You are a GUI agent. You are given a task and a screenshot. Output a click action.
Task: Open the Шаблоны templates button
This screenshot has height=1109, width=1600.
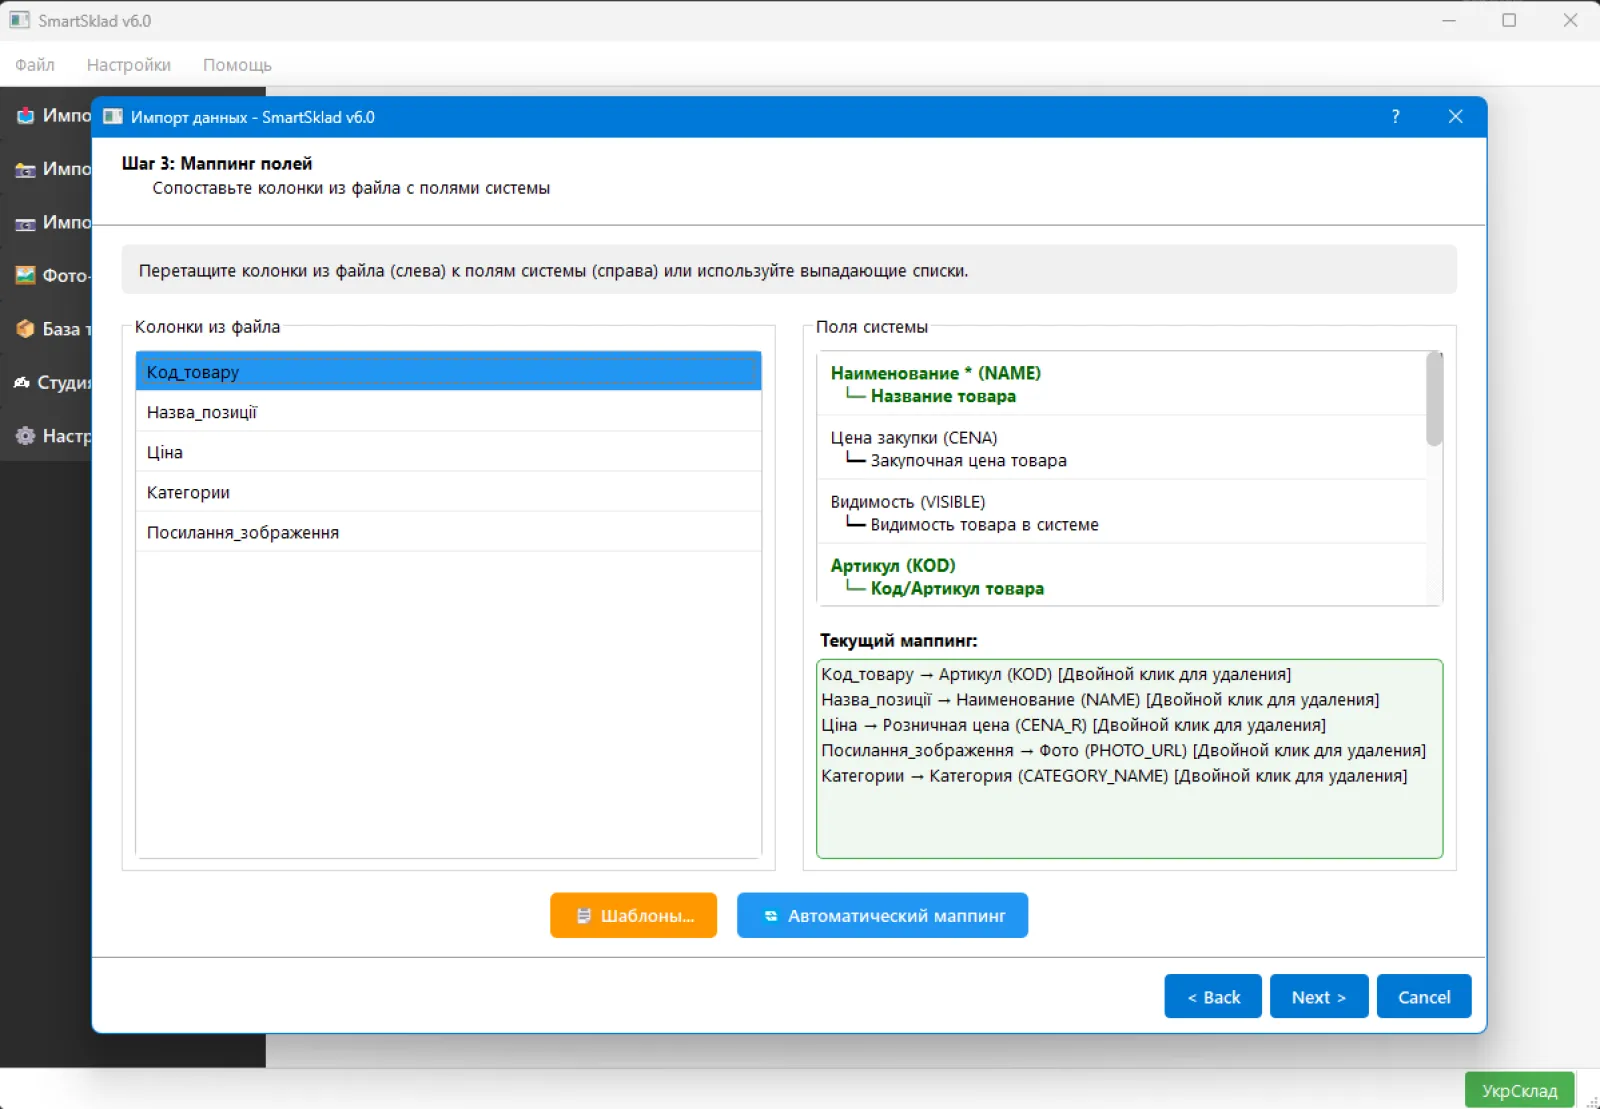click(x=633, y=915)
